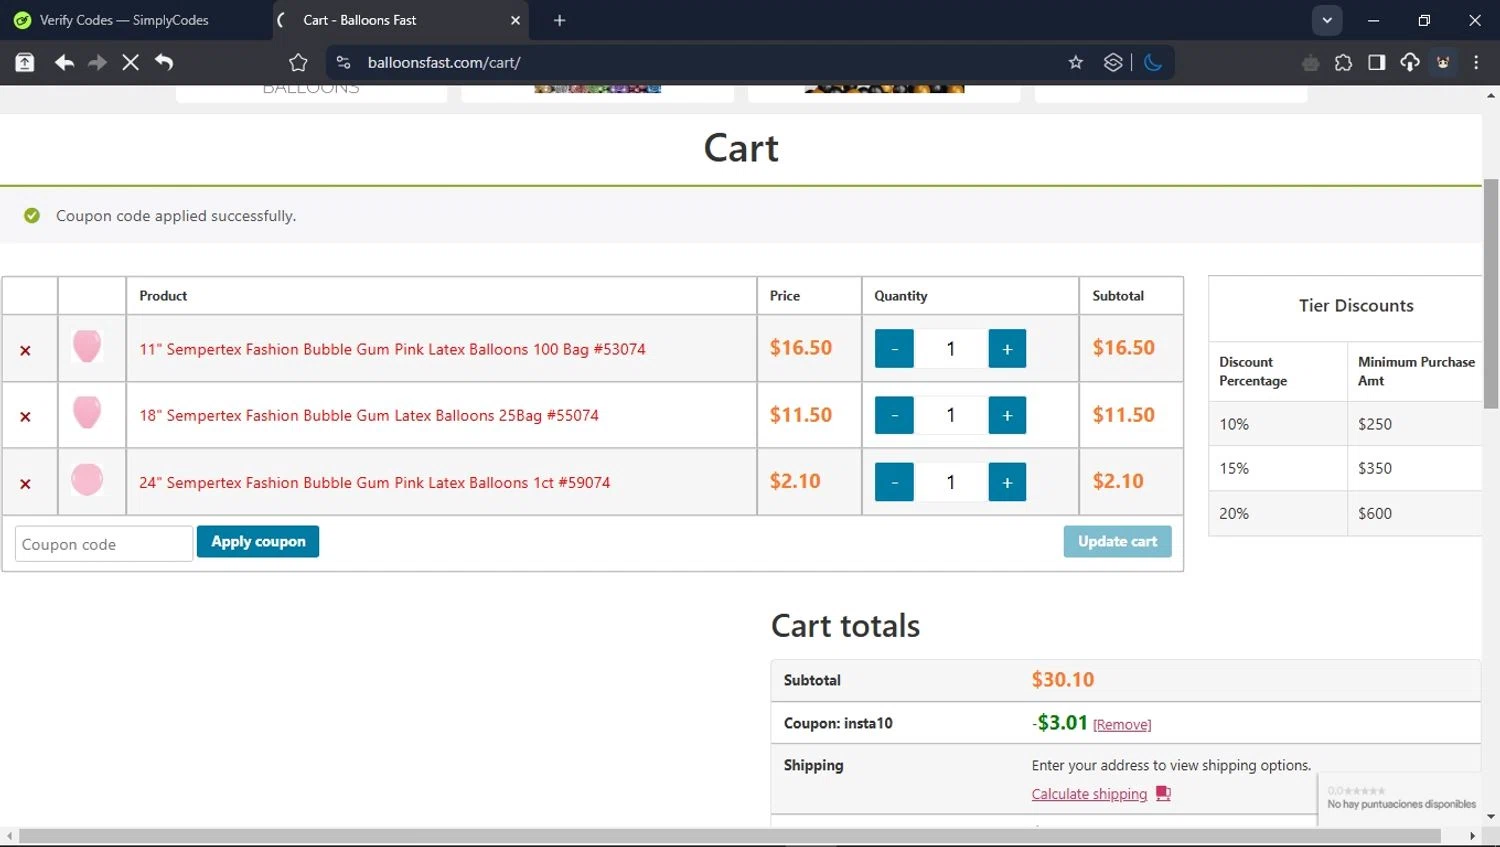Go back to the previous page

tap(64, 62)
